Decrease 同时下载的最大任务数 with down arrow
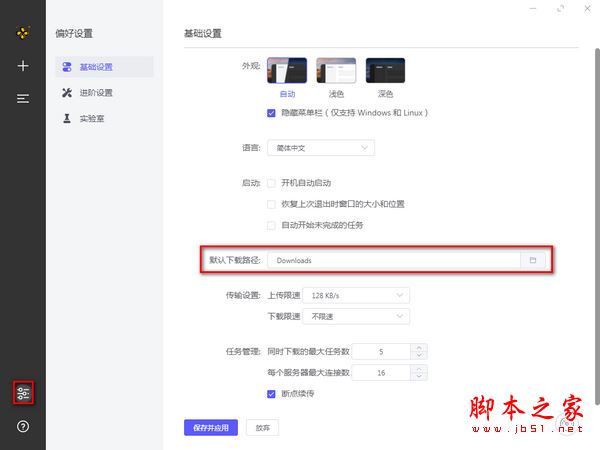The width and height of the screenshot is (600, 450). tap(419, 355)
